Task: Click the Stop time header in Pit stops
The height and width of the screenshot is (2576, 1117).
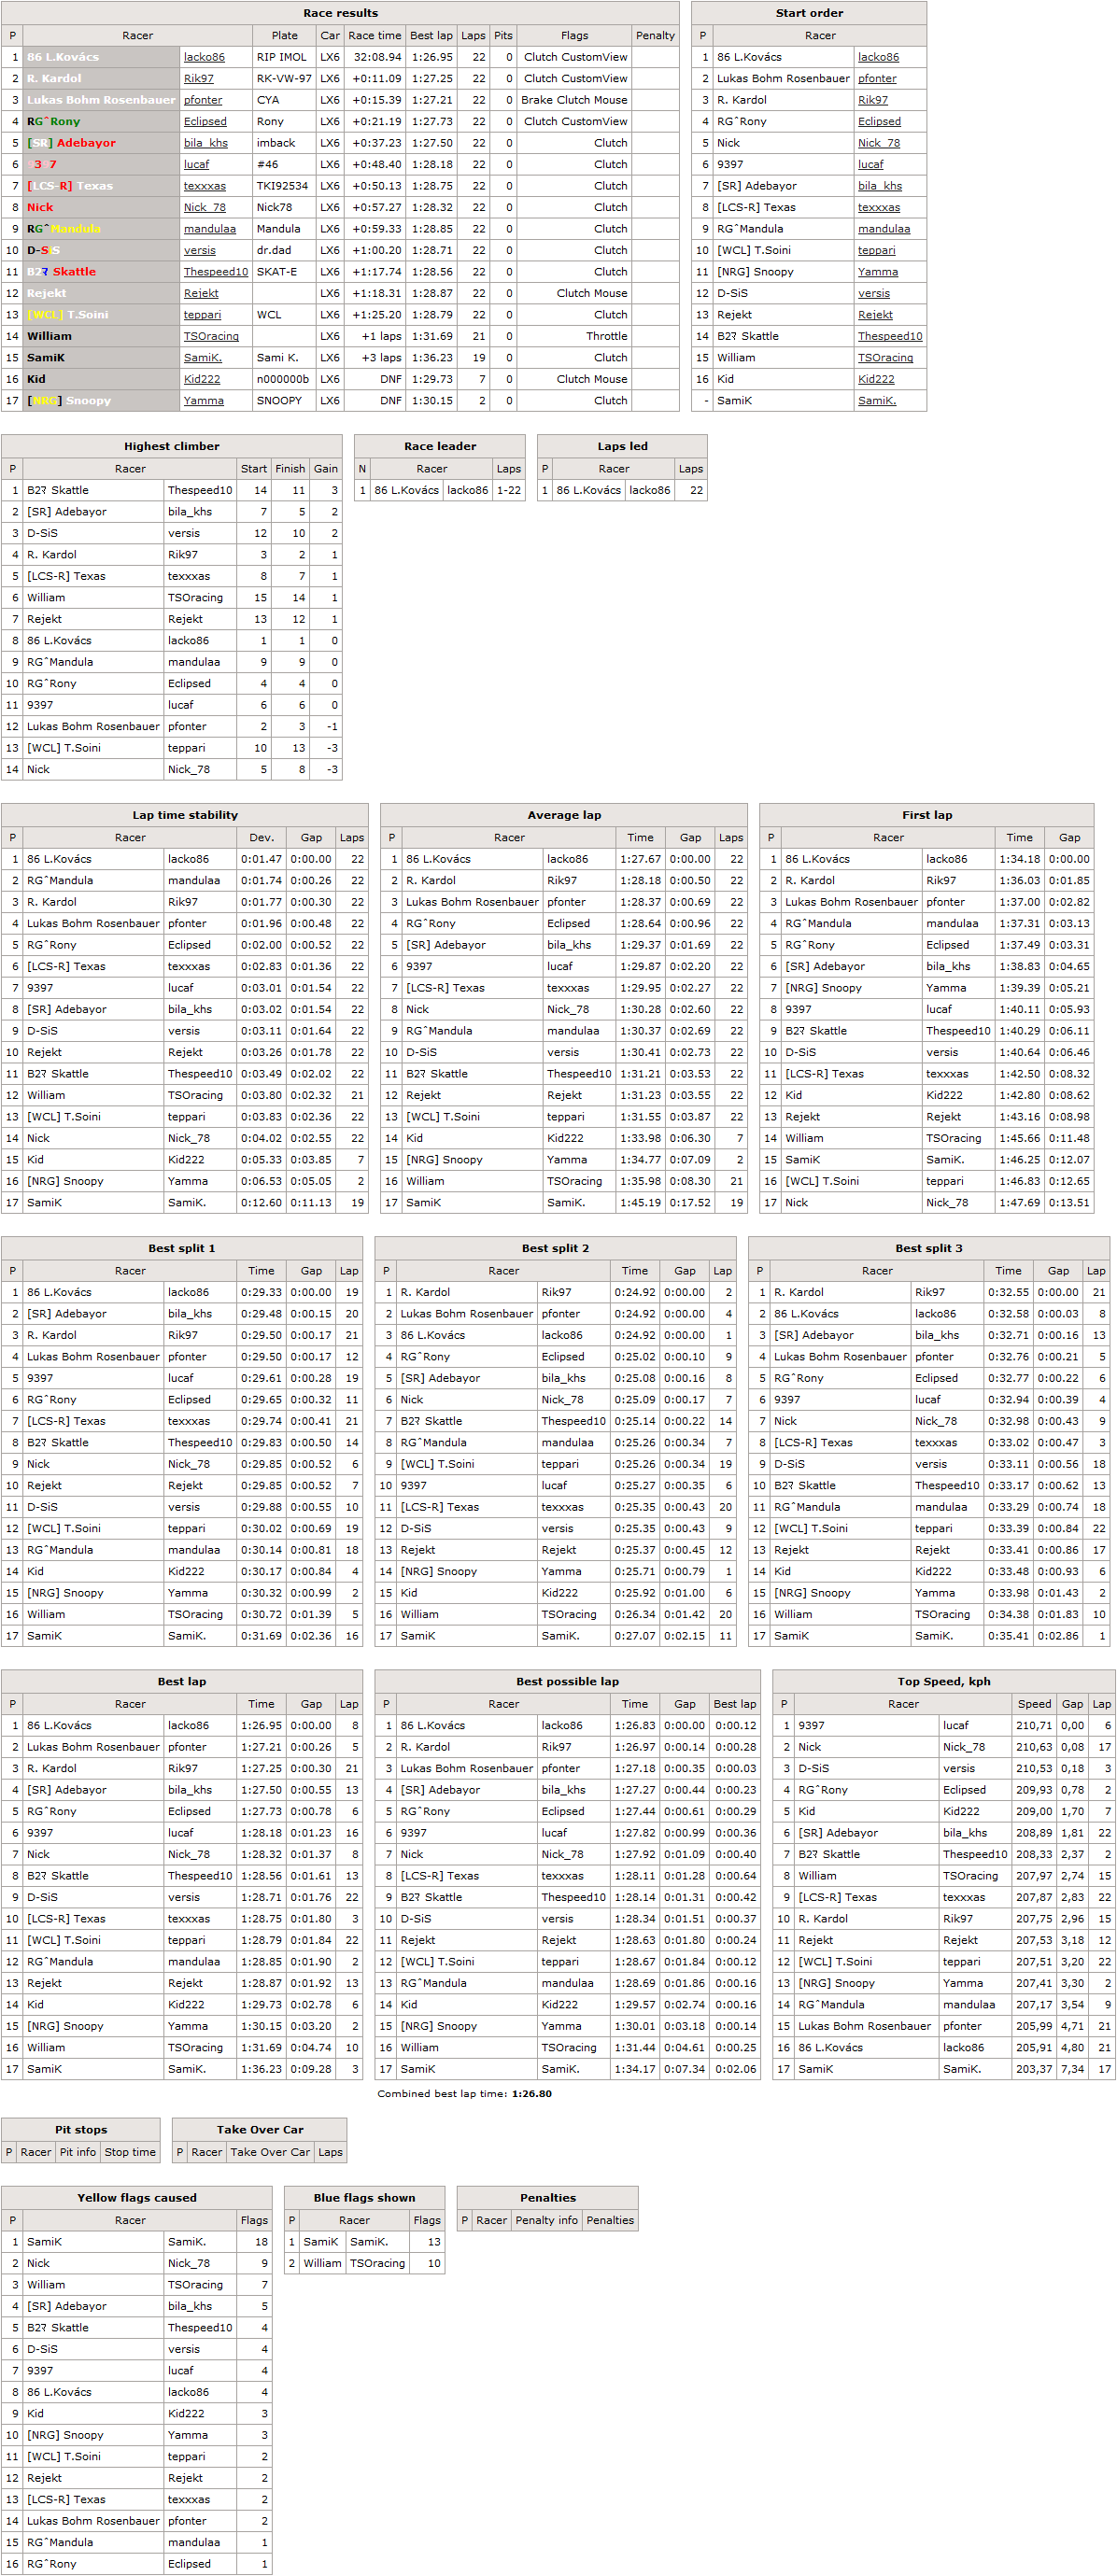Action: (x=130, y=2152)
